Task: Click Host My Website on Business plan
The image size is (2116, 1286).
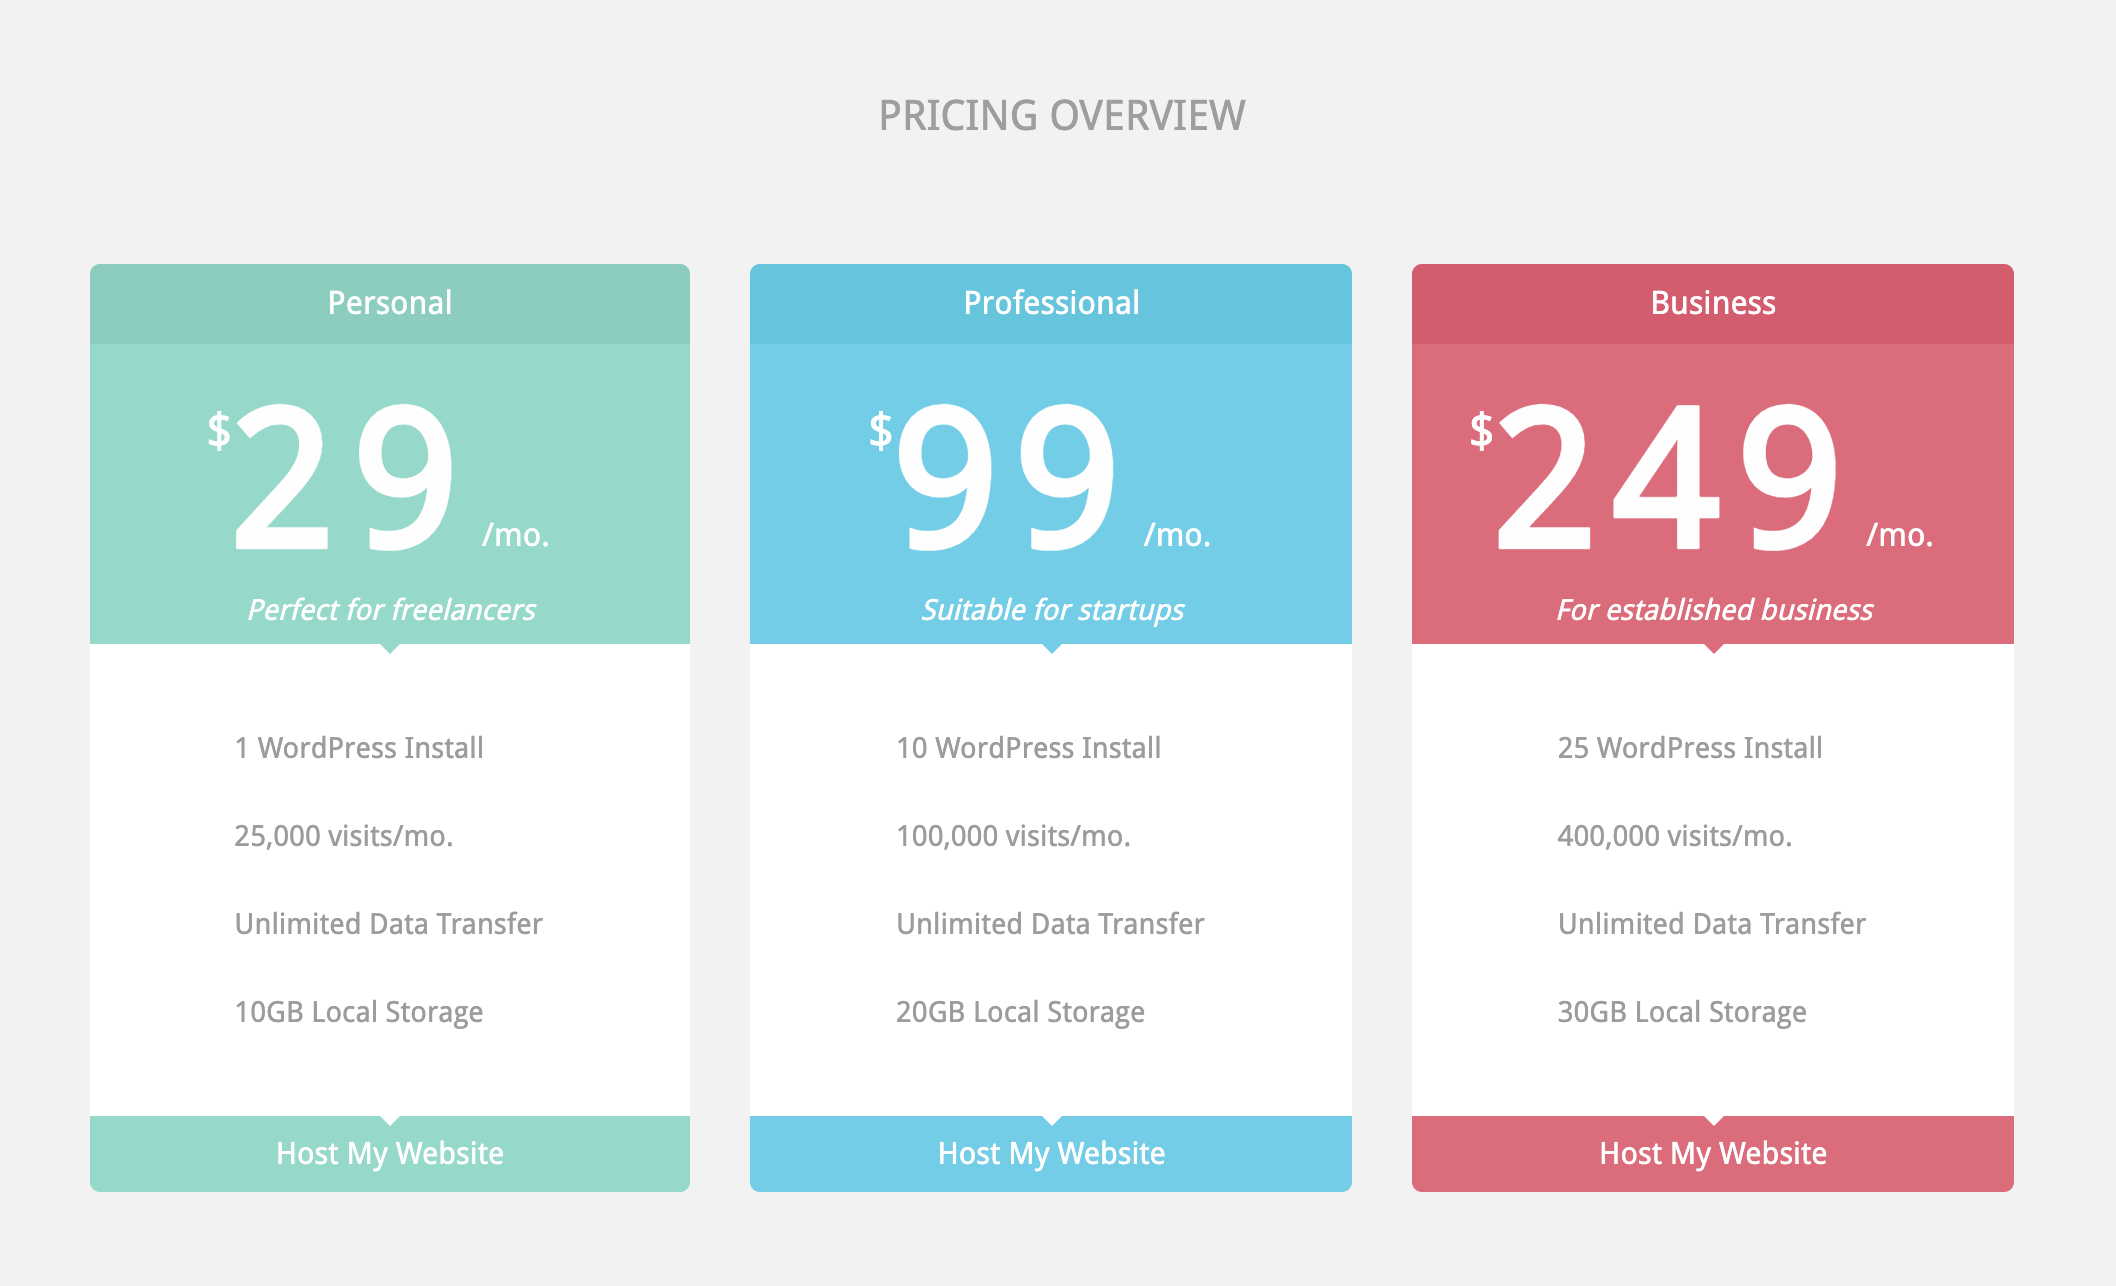Action: [1713, 1153]
